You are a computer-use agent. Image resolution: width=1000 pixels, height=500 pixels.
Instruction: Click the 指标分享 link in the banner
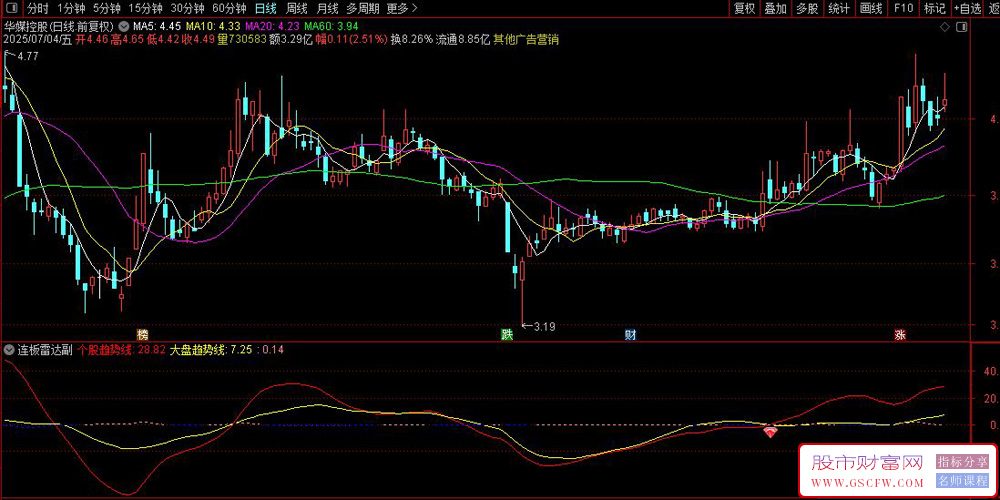[x=961, y=461]
